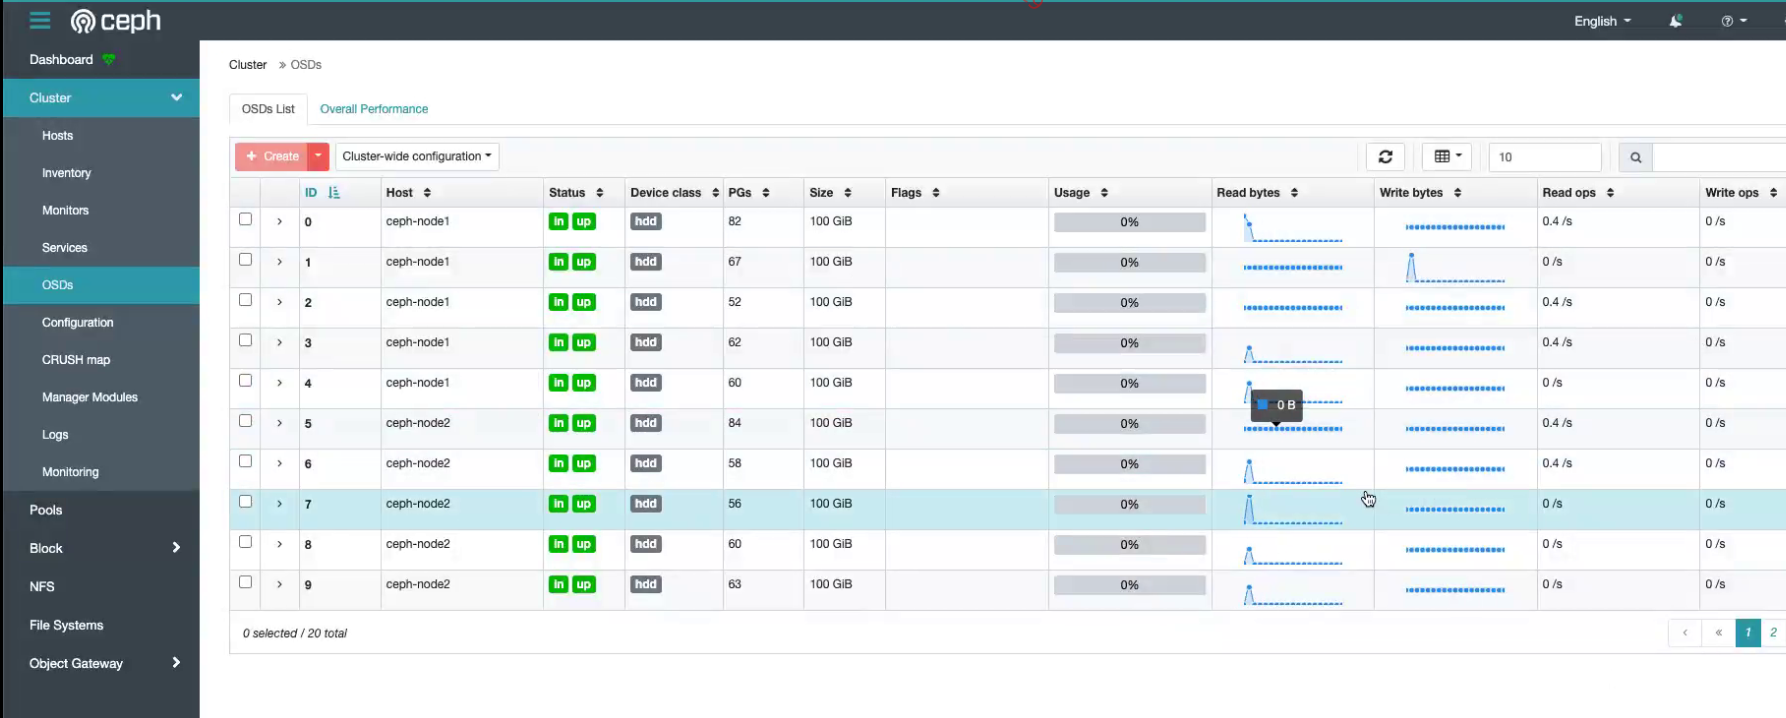Click the usage bar of OSD 9
The height and width of the screenshot is (718, 1786).
[x=1129, y=585]
